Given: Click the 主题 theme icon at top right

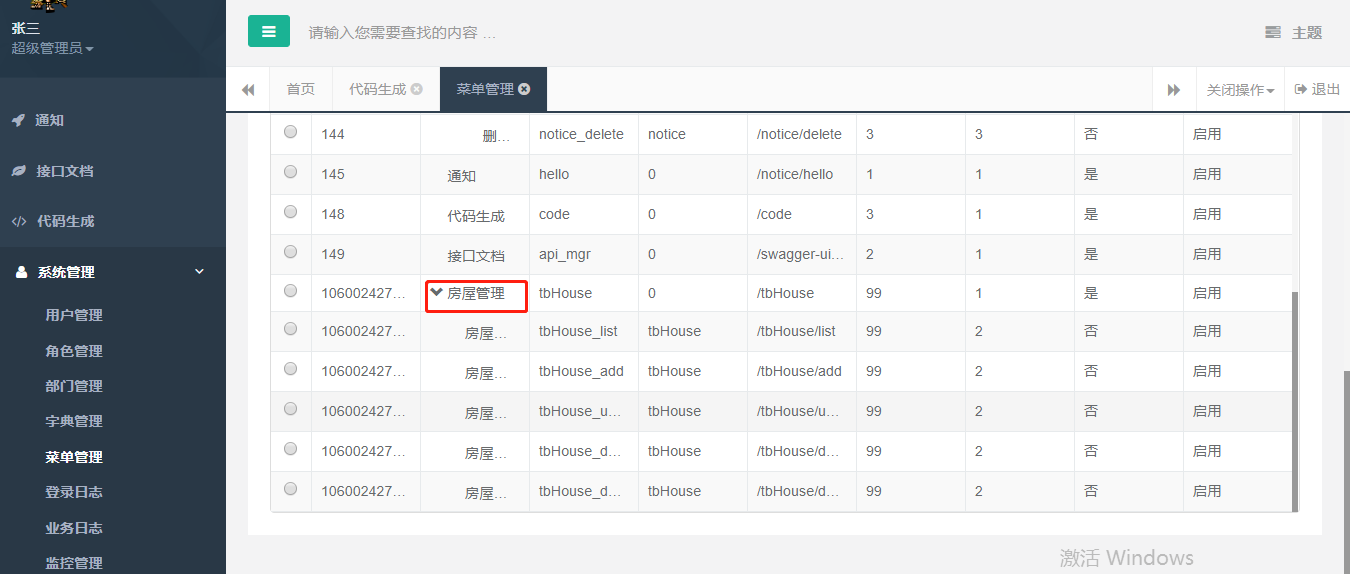Looking at the screenshot, I should (x=1273, y=33).
